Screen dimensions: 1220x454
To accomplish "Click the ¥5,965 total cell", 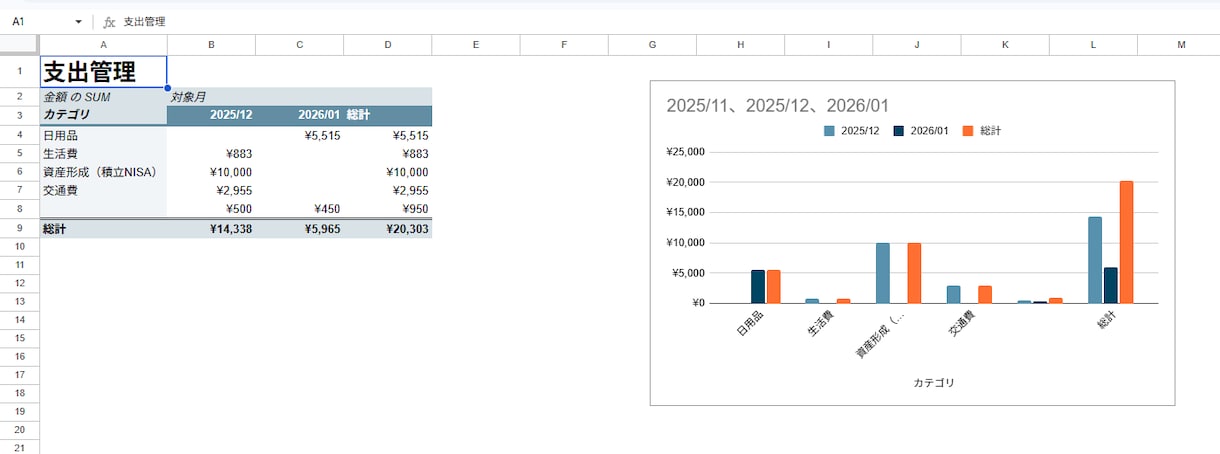I will pyautogui.click(x=299, y=229).
